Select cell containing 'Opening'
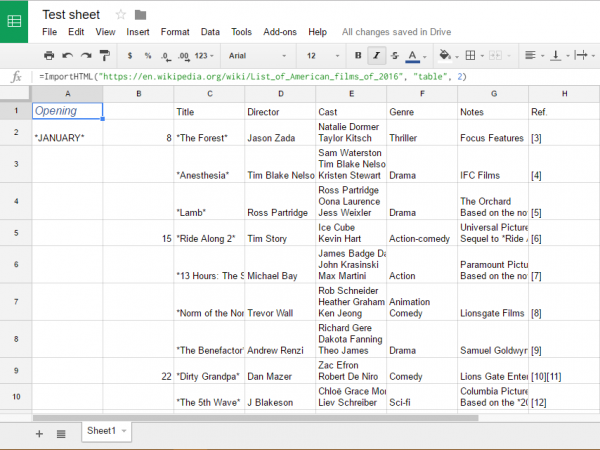600x450 pixels. (67, 111)
